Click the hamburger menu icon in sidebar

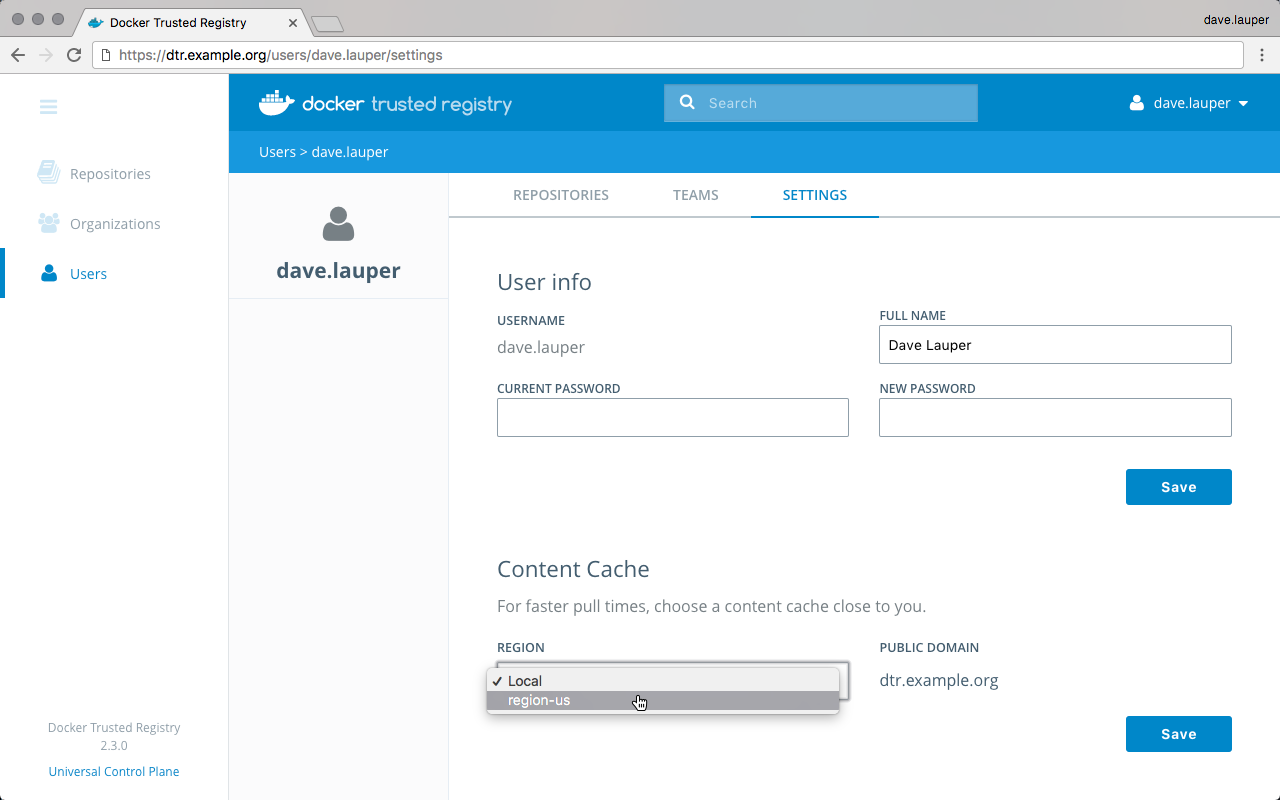pyautogui.click(x=48, y=107)
